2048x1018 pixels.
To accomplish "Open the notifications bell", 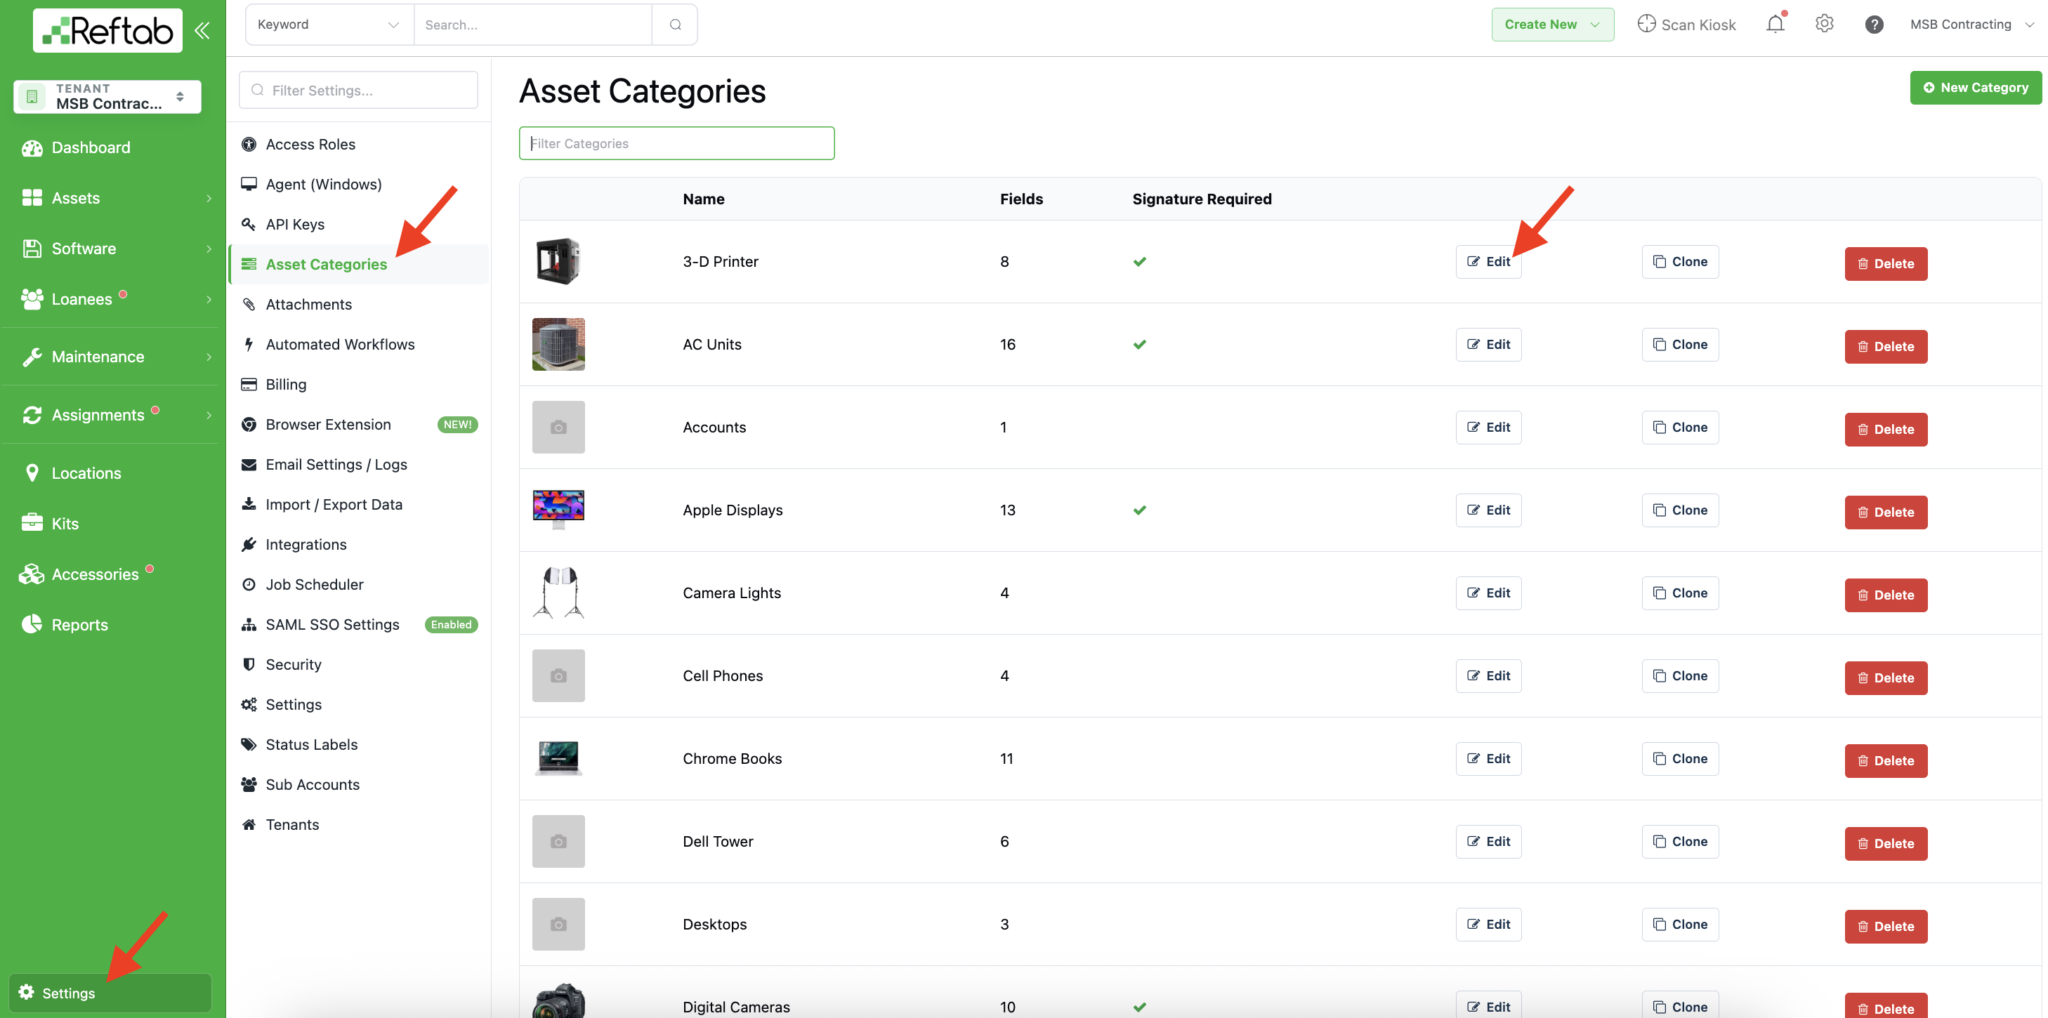I will [1775, 24].
